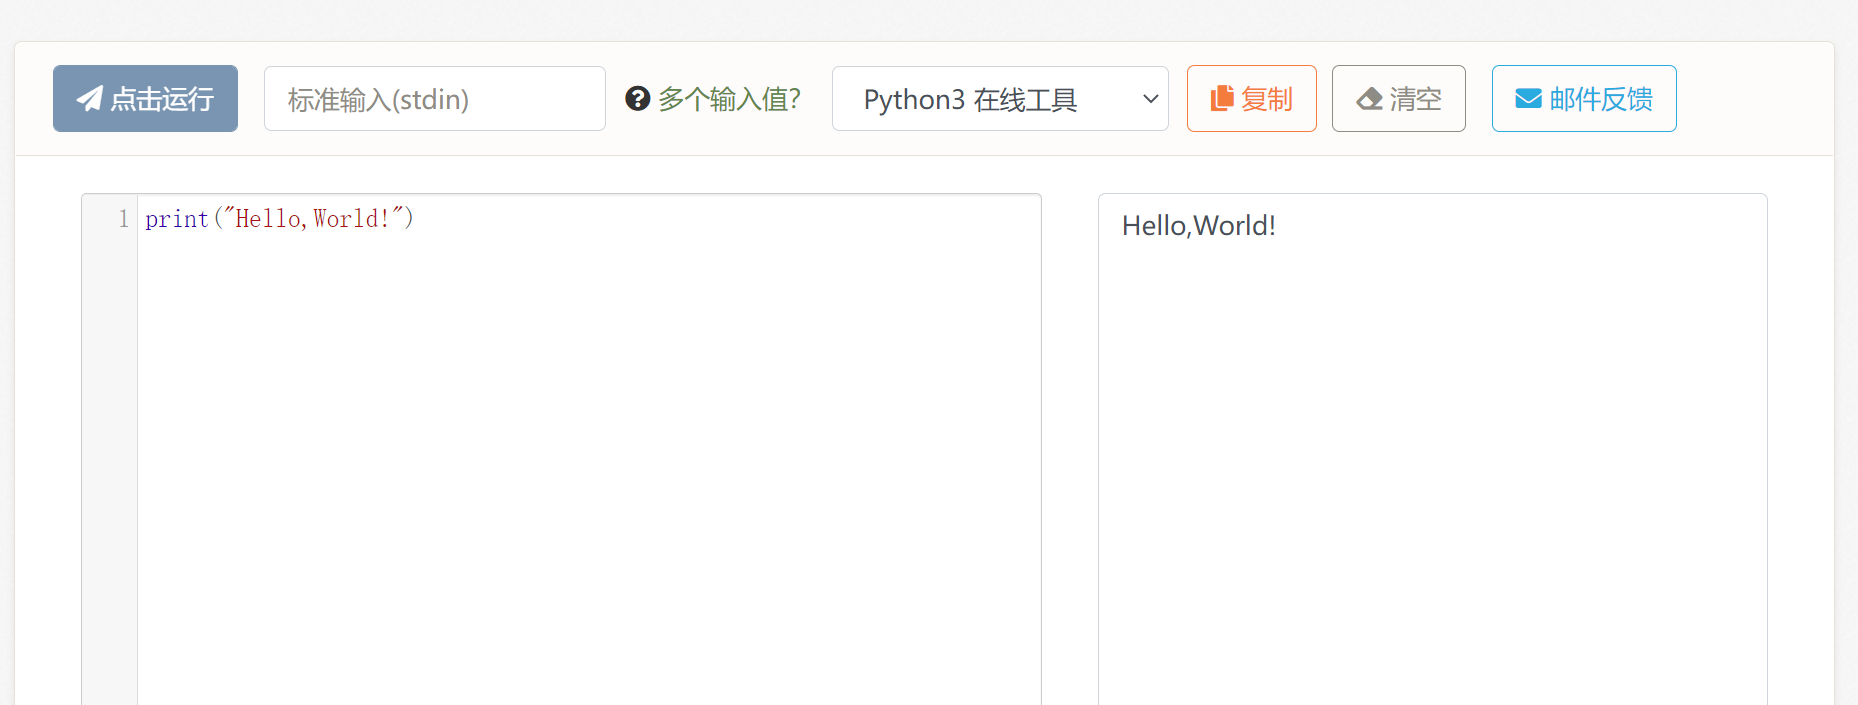Image resolution: width=1858 pixels, height=705 pixels.
Task: Click the paper plane icon on run button
Action: tap(90, 98)
